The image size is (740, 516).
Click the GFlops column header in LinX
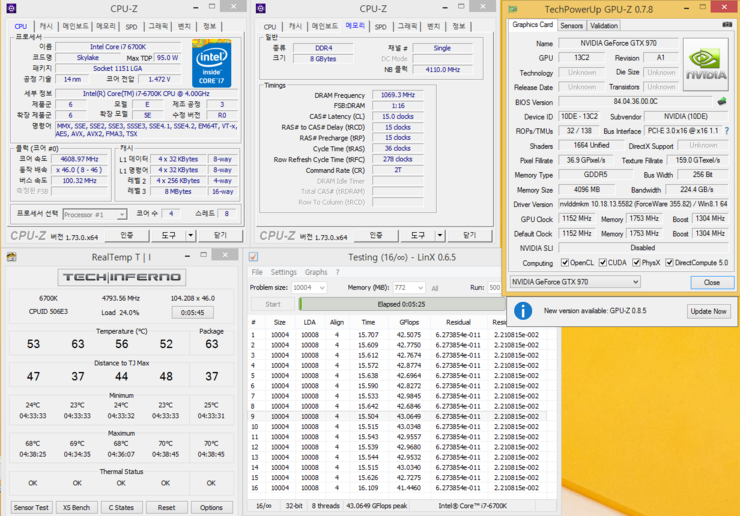tap(409, 322)
